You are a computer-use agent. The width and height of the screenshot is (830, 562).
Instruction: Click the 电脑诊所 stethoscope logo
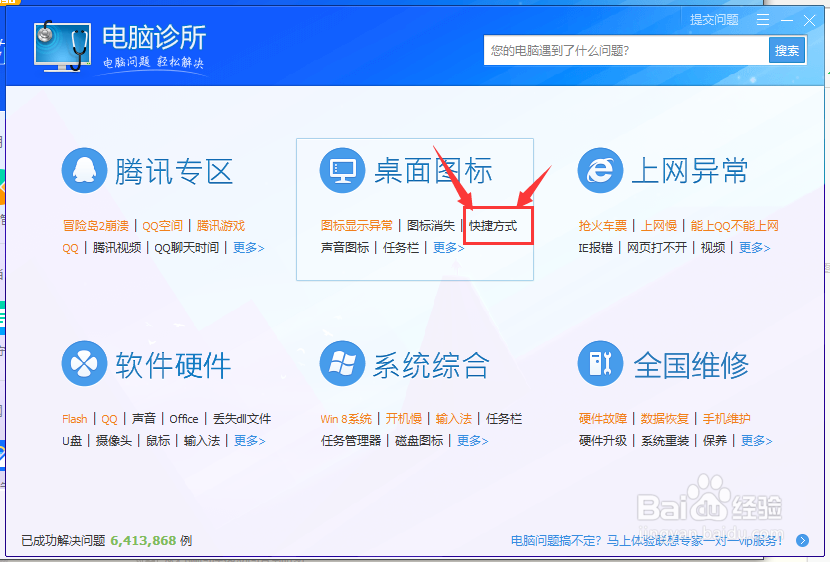tap(62, 46)
